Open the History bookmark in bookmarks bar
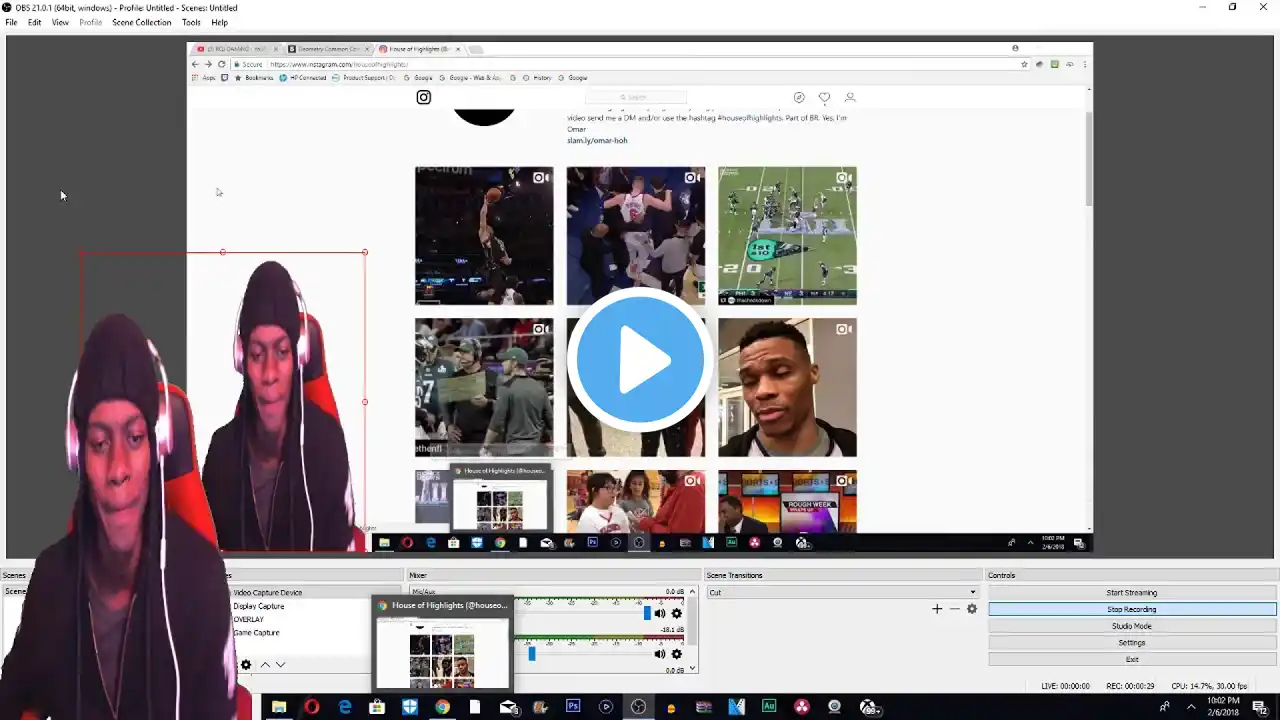The height and width of the screenshot is (720, 1280). coord(538,77)
